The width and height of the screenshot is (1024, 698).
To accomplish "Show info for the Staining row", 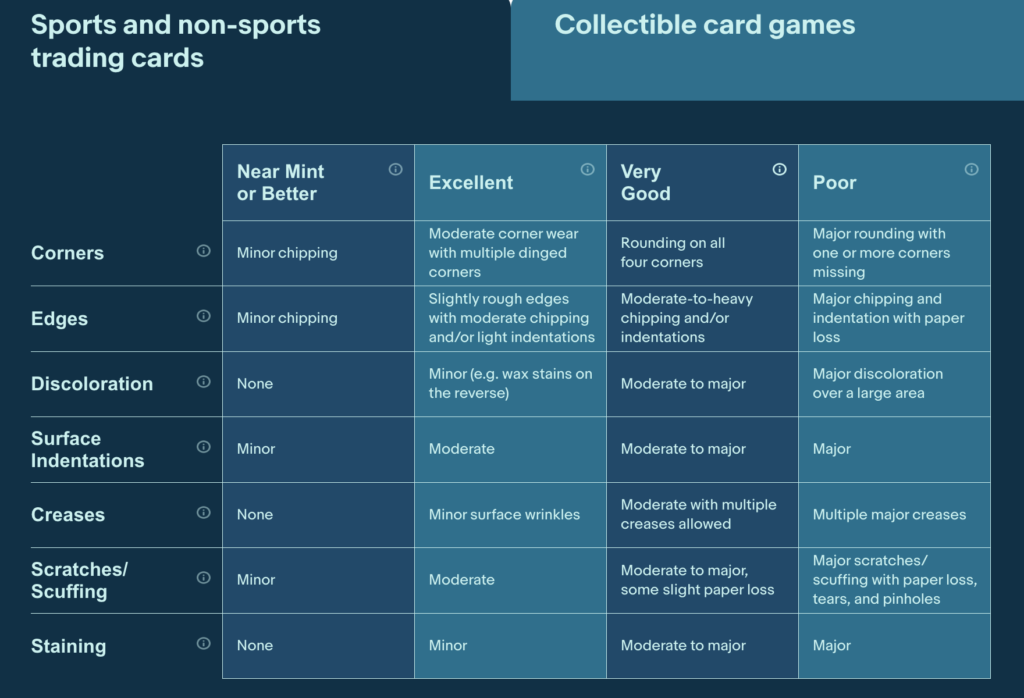I will tap(204, 643).
